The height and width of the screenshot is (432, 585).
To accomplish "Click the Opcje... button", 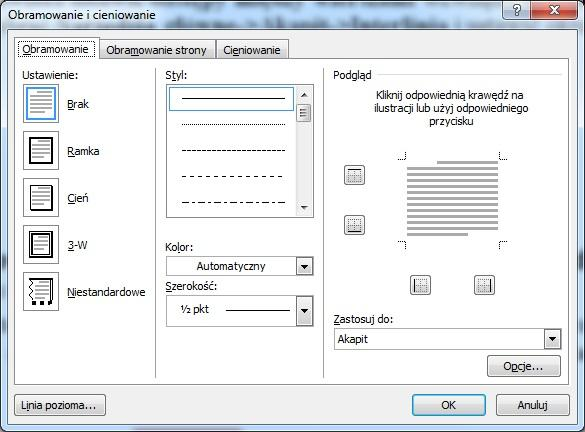I will pyautogui.click(x=523, y=366).
